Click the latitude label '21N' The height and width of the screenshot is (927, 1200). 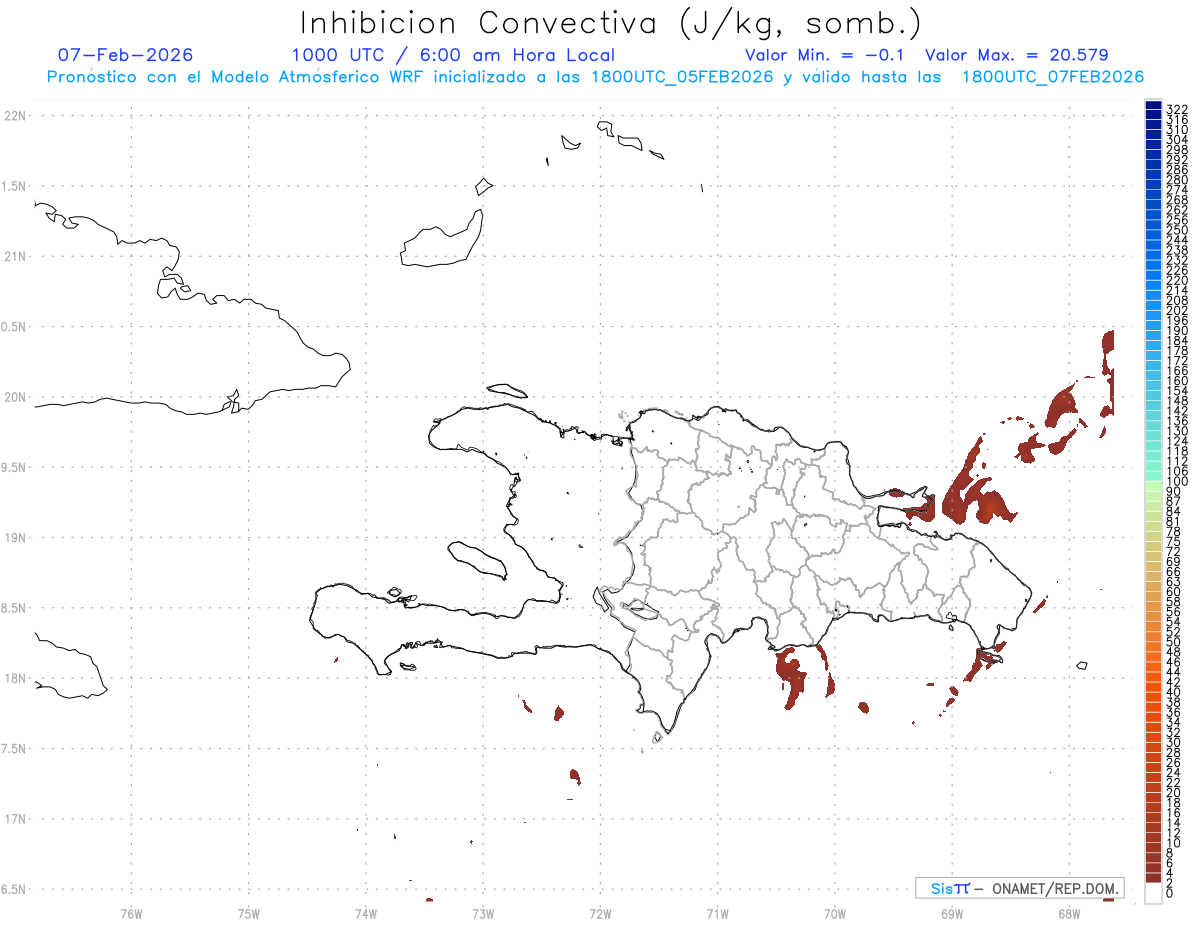14,257
